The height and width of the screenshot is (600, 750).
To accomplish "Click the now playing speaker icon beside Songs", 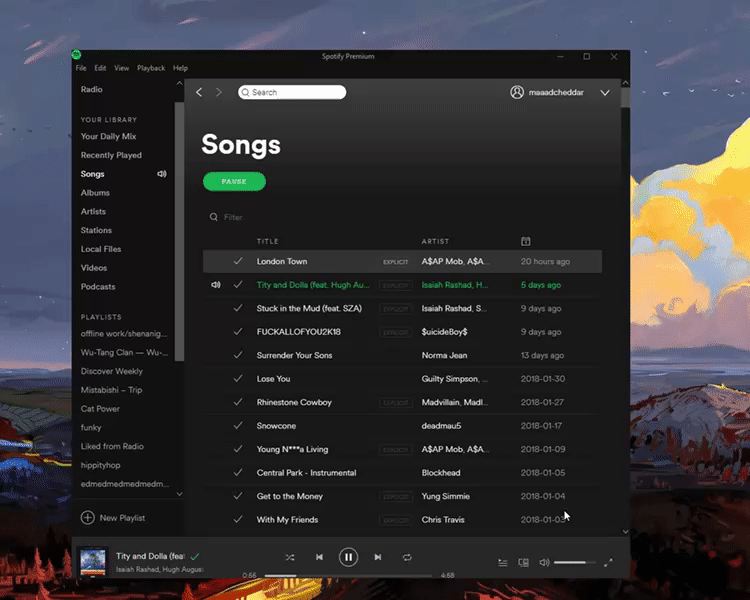I will 162,174.
